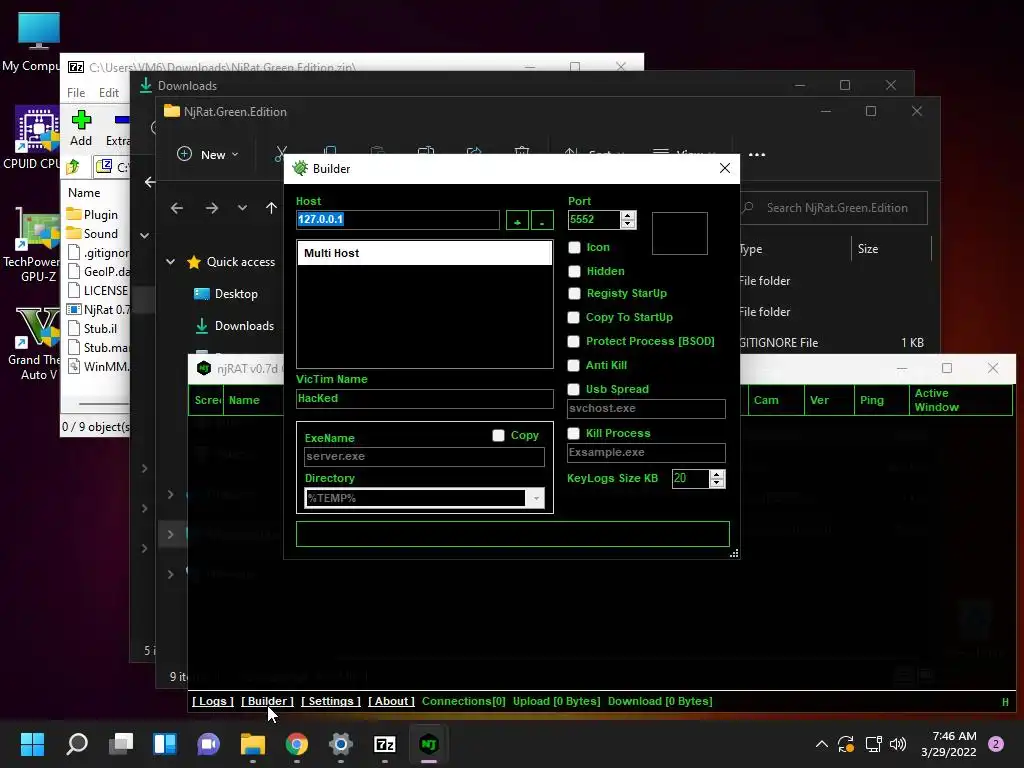This screenshot has height=768, width=1024.
Task: Click the up-folder icon in 7-Zip
Action: pos(72,167)
